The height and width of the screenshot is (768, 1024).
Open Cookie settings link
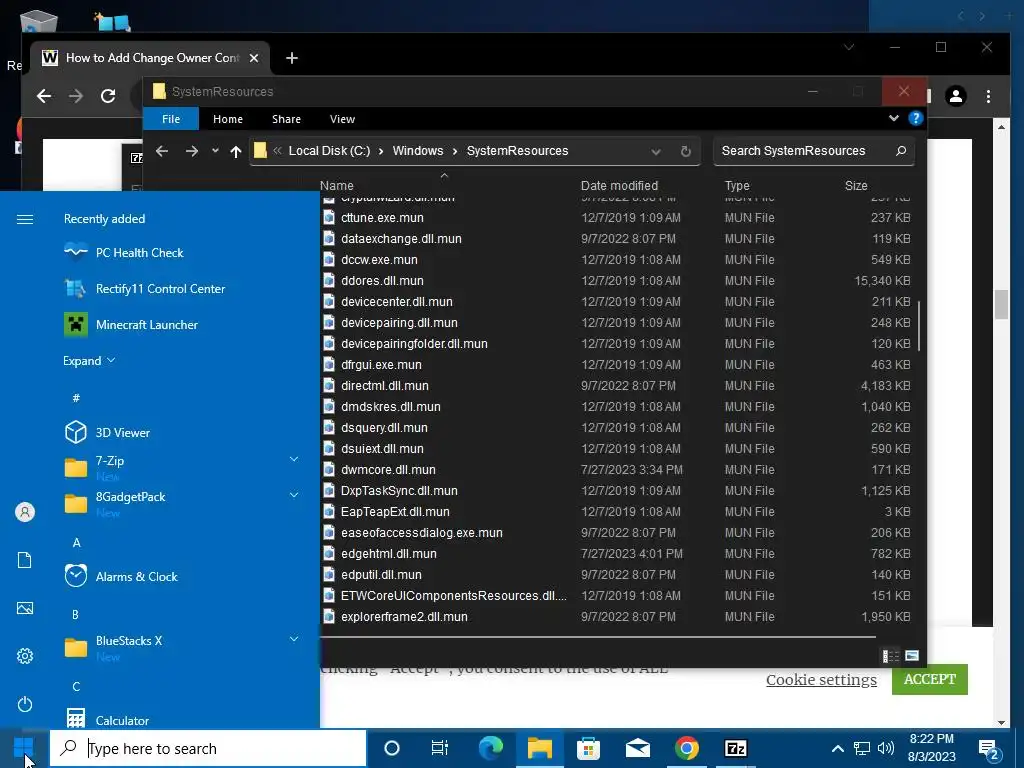[x=821, y=680]
